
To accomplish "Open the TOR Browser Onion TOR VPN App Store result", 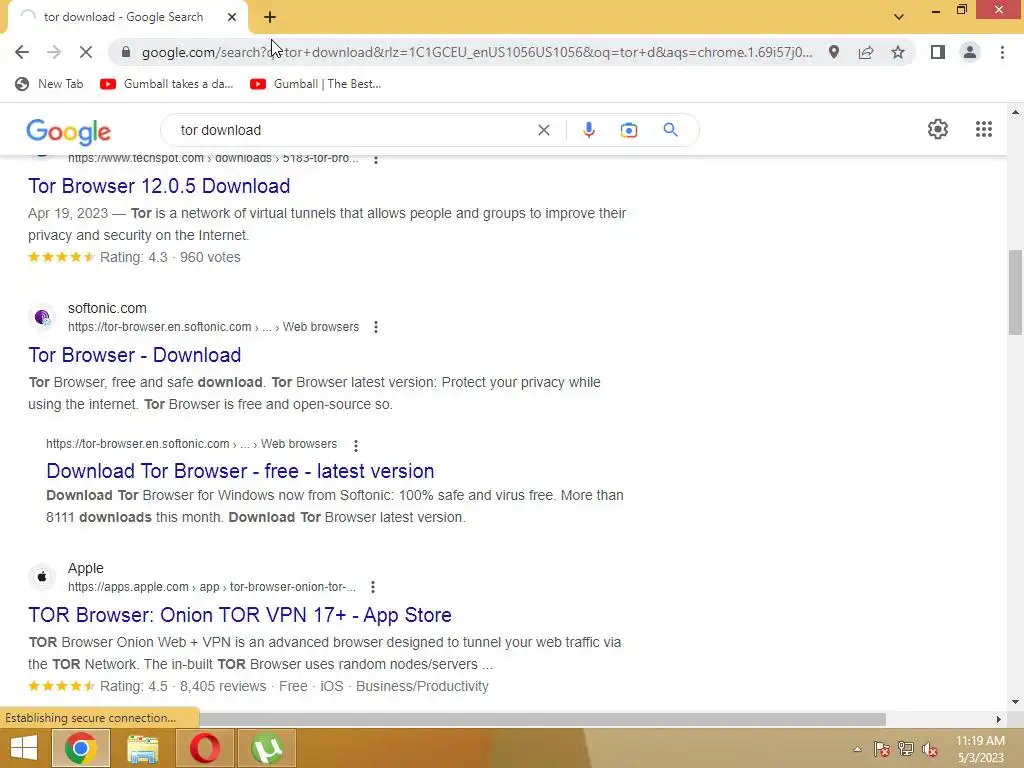I will click(240, 615).
